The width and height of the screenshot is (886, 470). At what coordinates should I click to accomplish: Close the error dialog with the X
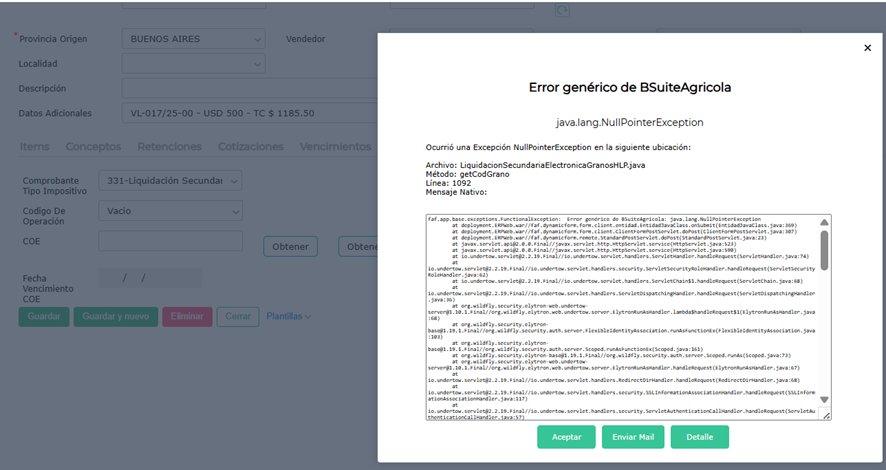(867, 48)
